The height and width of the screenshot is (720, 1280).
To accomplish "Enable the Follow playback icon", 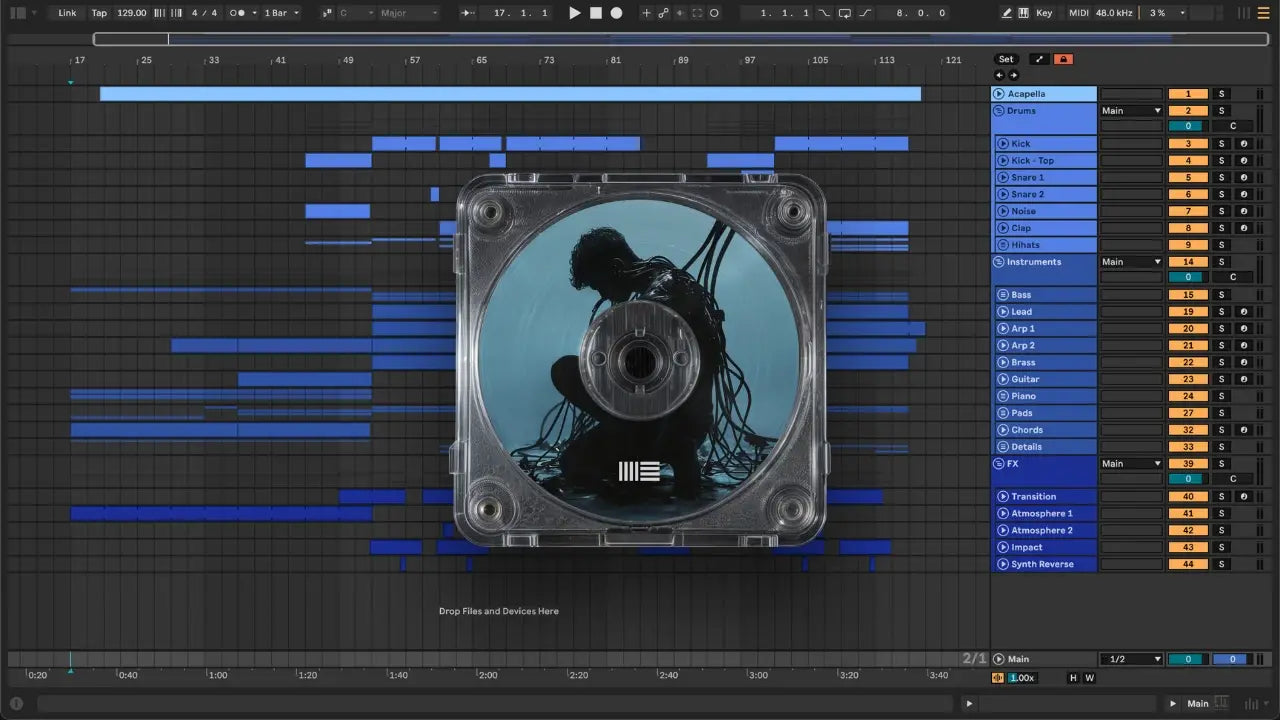I will pyautogui.click(x=467, y=13).
